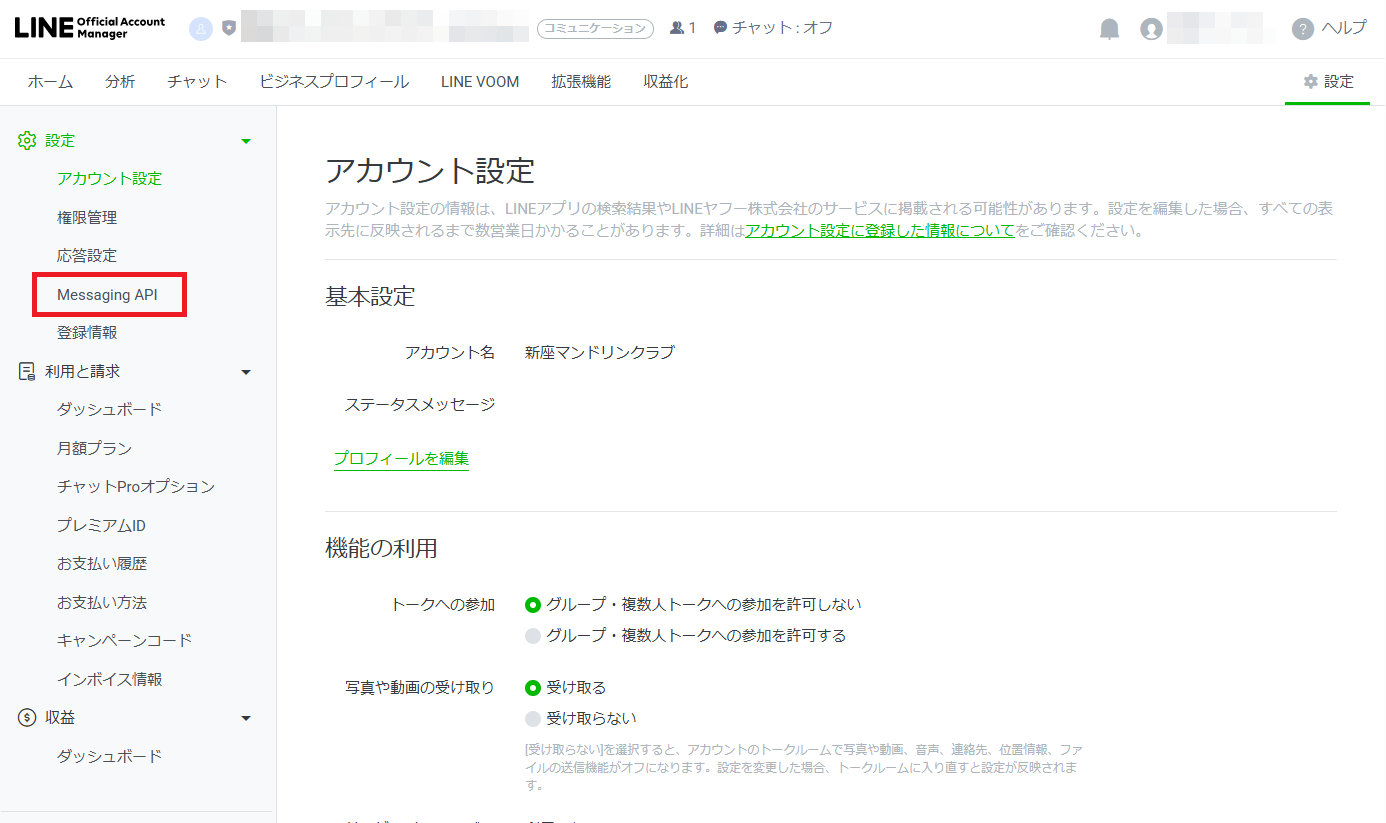1386x823 pixels.
Task: Collapse the 設定 sidebar section arrow
Action: point(246,141)
